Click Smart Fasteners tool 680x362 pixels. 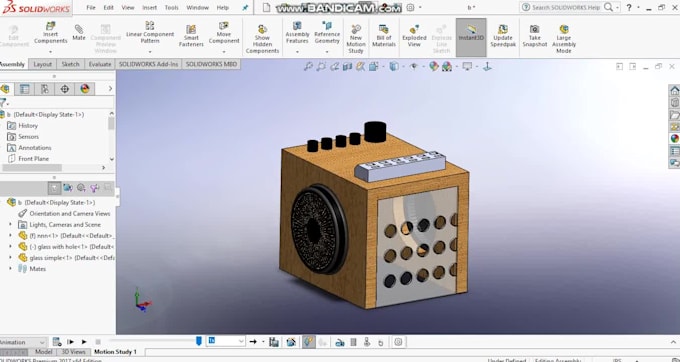(191, 36)
